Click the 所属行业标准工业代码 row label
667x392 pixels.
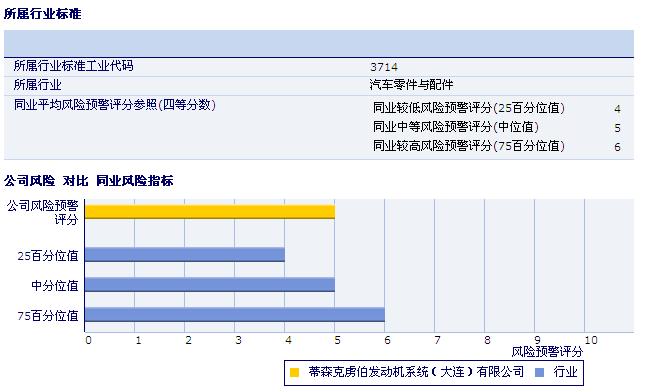pyautogui.click(x=74, y=65)
